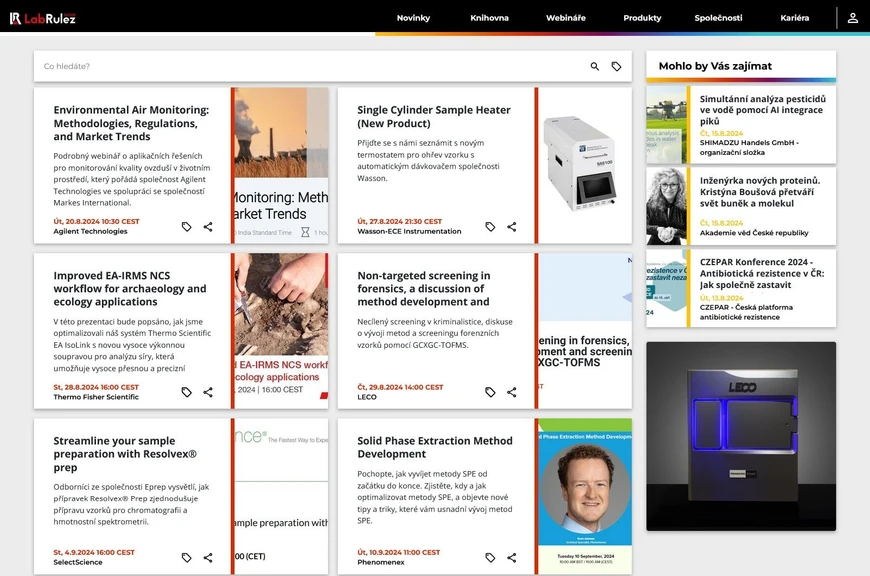Click the LECO instrument advertisement banner
The height and width of the screenshot is (576, 870).
(740, 436)
